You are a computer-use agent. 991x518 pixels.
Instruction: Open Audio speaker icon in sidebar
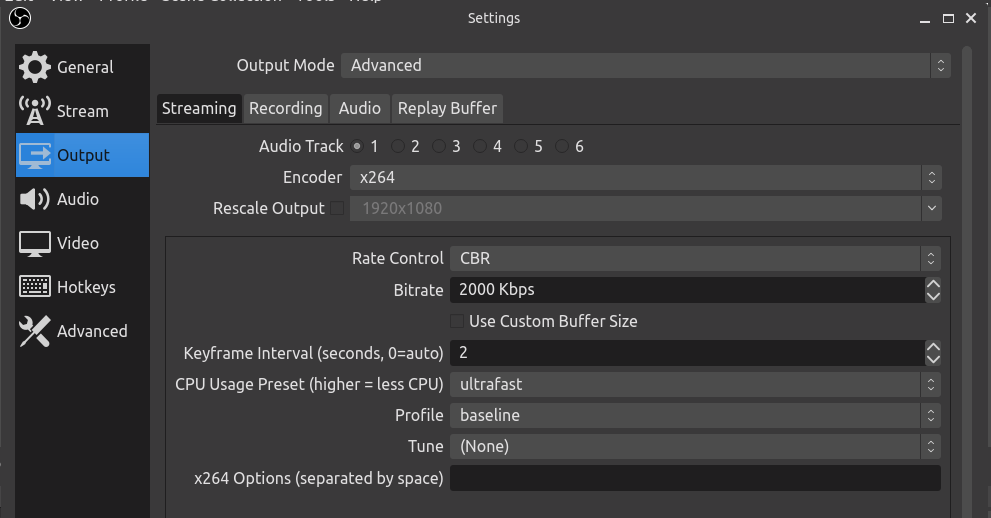[35, 199]
